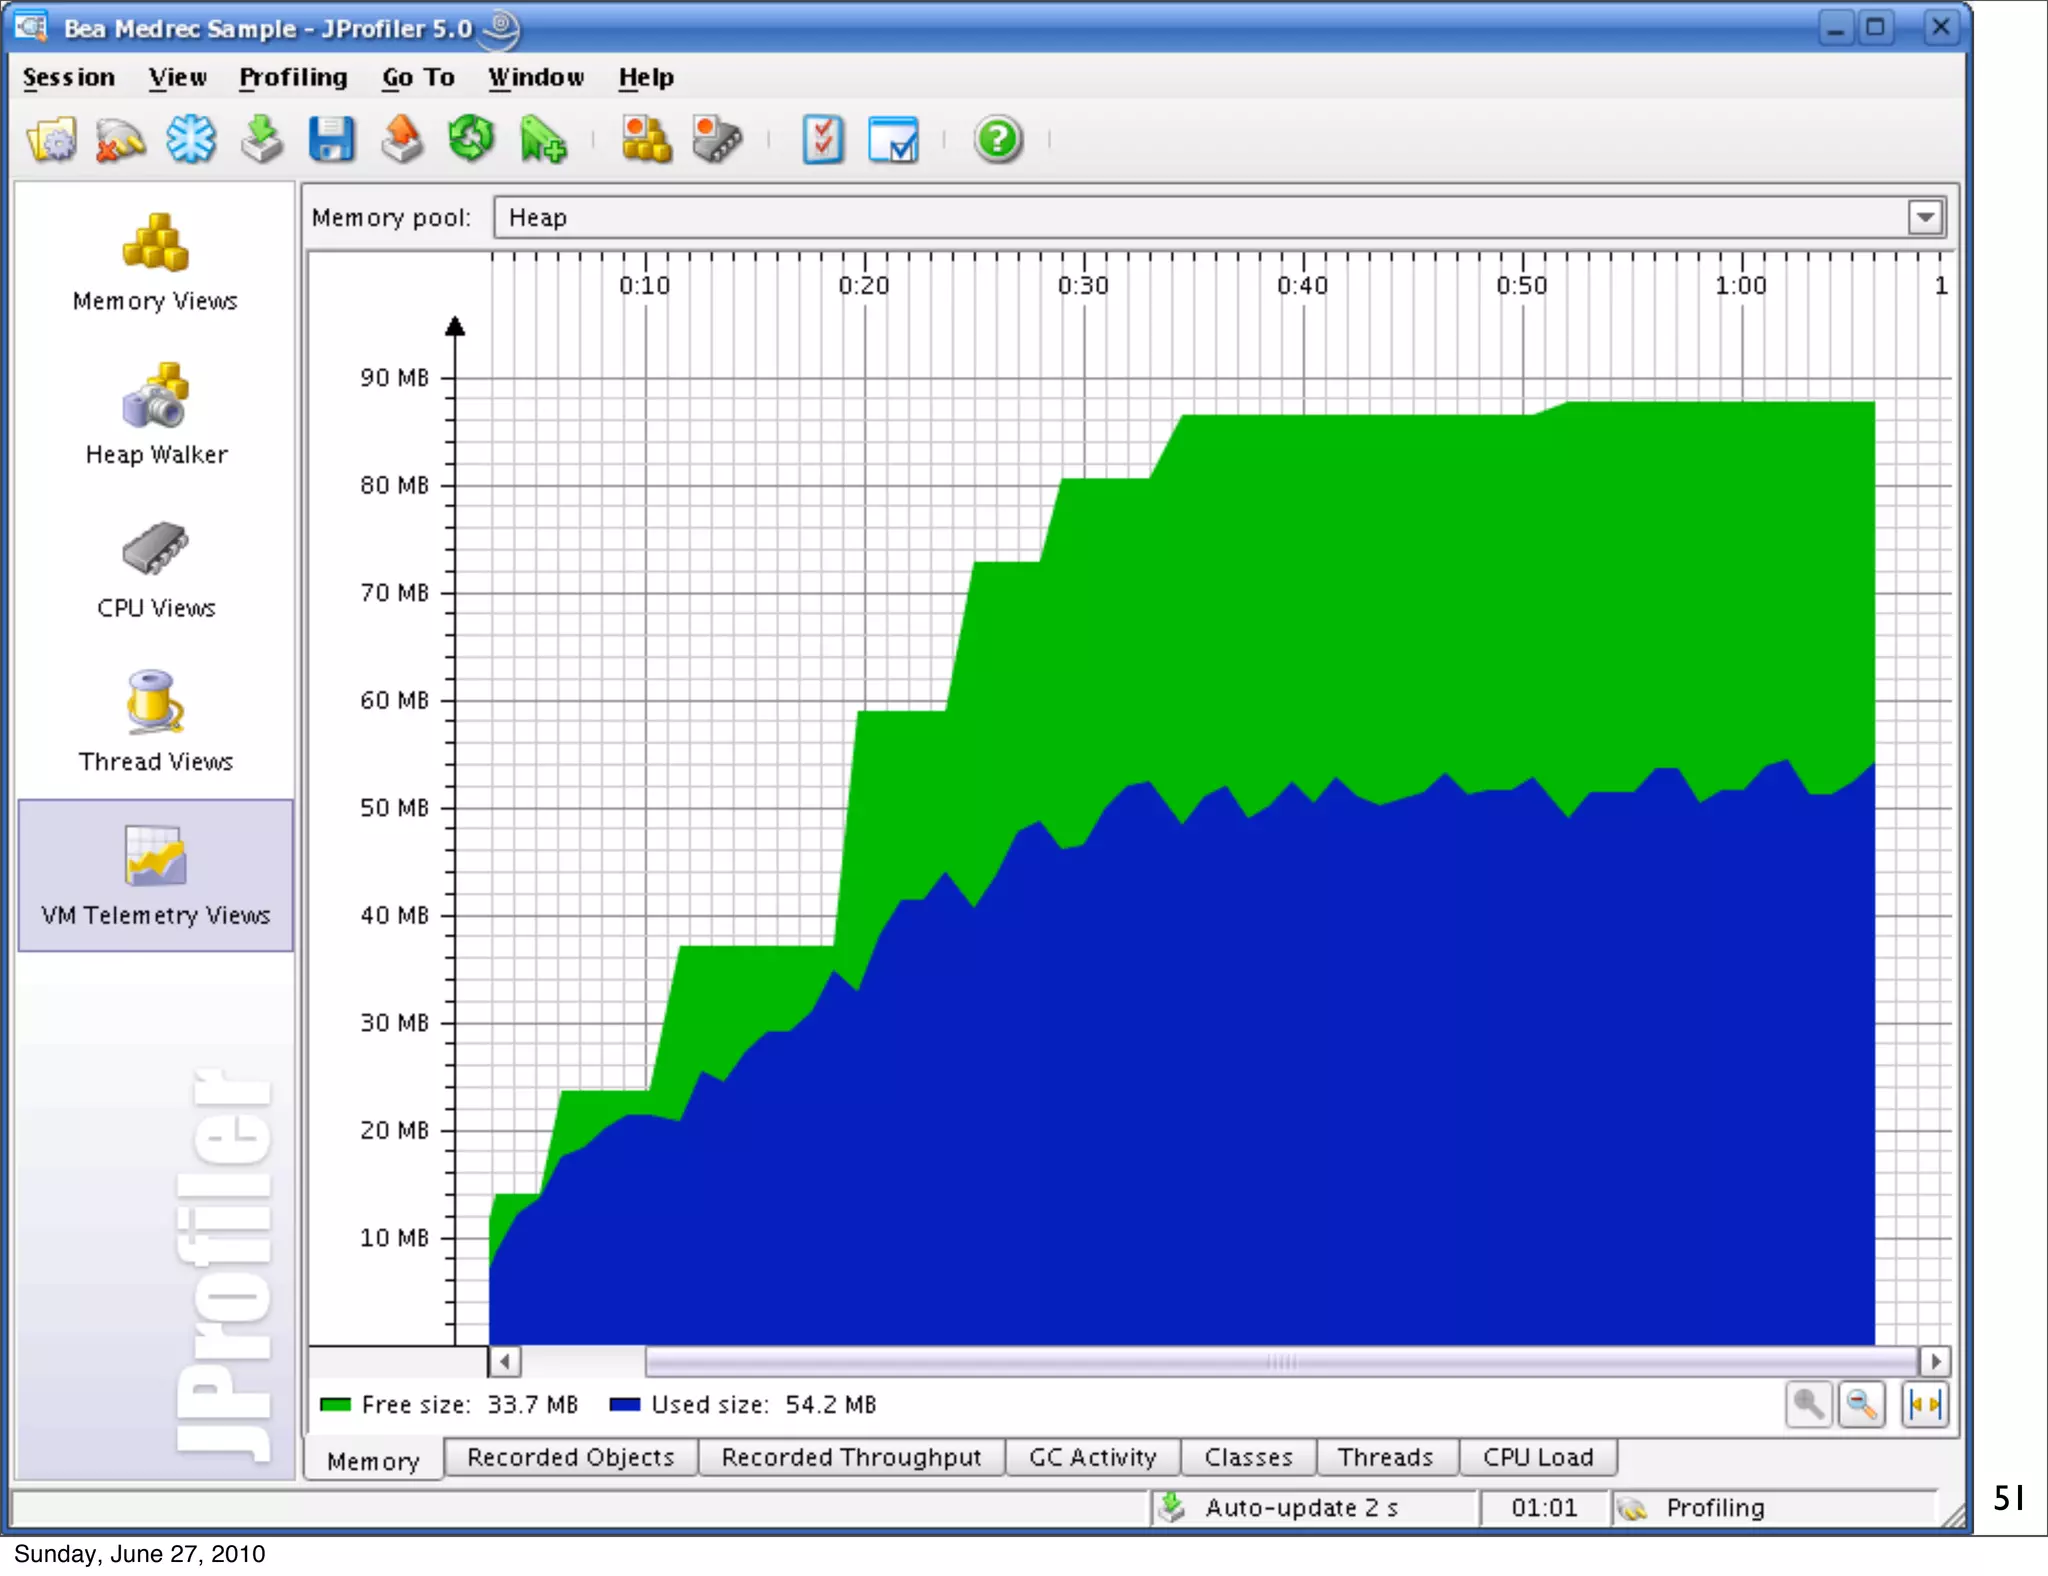2048x1576 pixels.
Task: Click the freeze views snowflake icon
Action: [x=190, y=139]
